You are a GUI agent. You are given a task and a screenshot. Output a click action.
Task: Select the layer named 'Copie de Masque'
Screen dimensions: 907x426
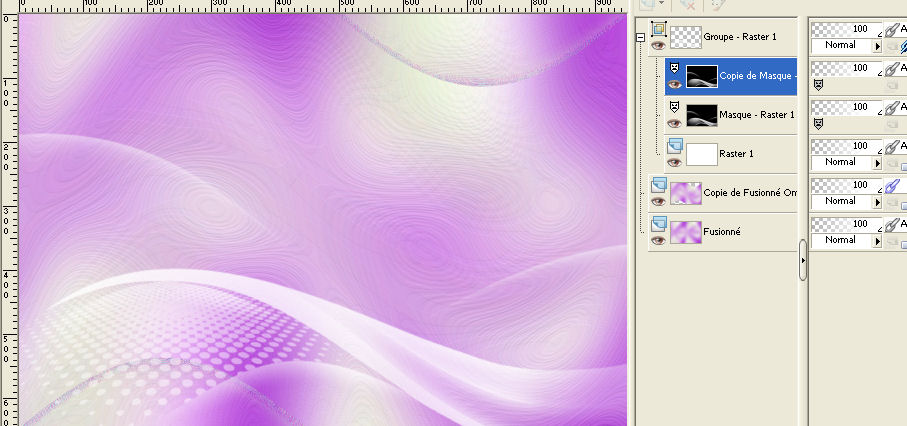click(757, 76)
